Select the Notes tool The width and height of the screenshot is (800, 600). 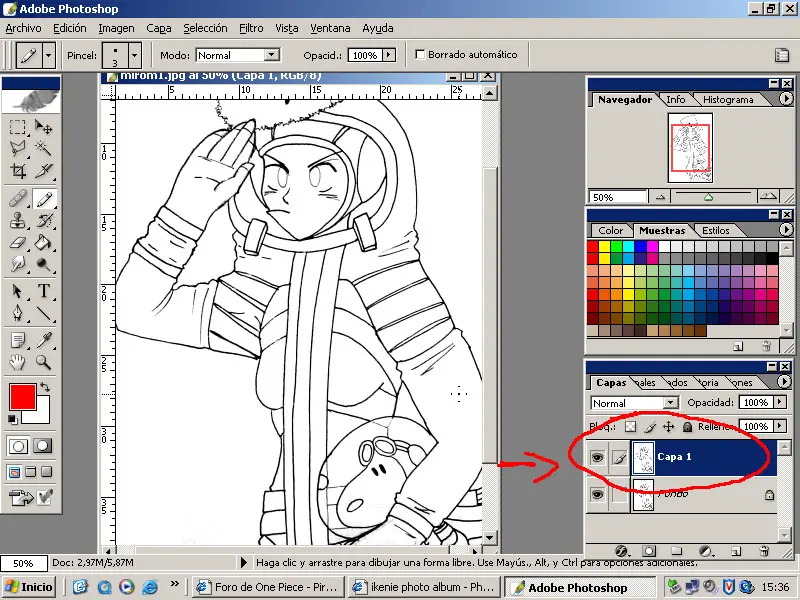click(x=17, y=340)
